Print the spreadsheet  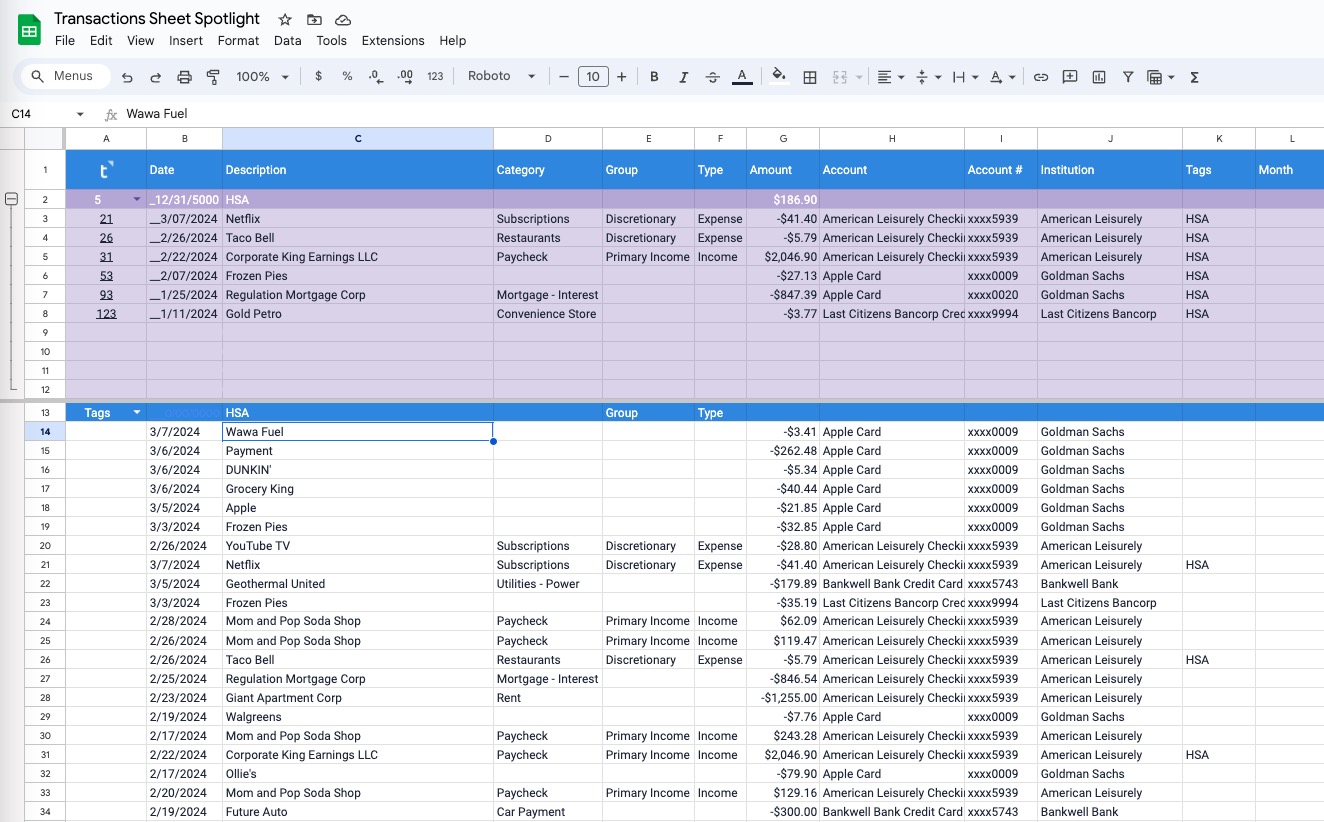pos(184,77)
